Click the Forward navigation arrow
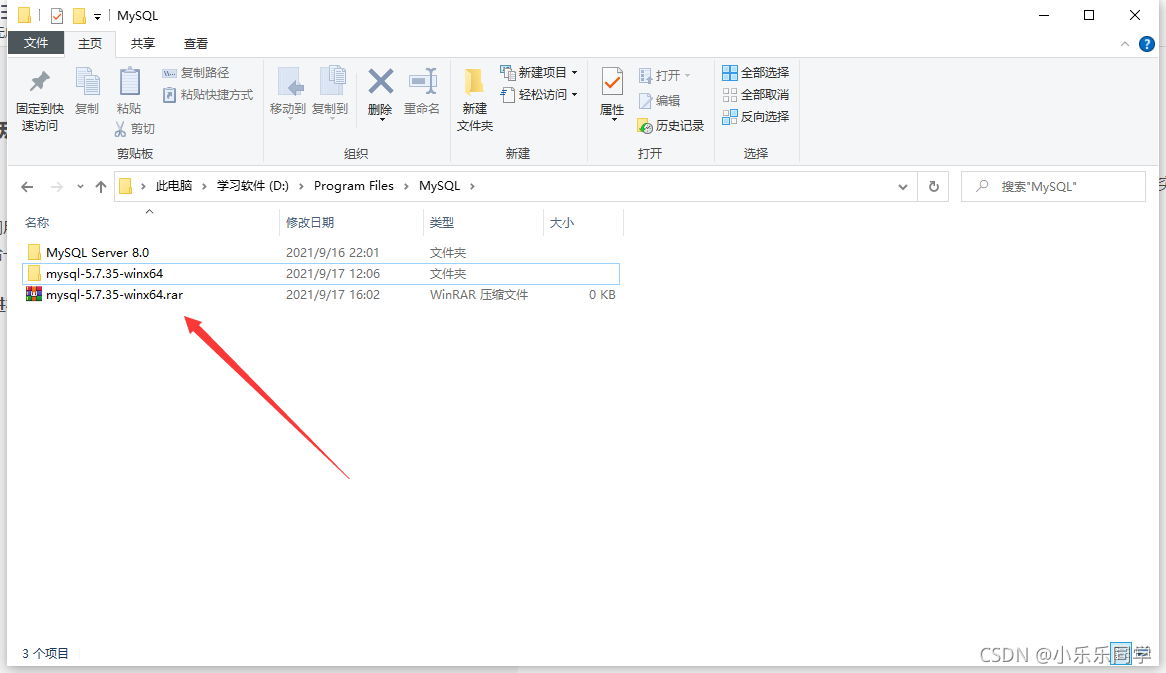This screenshot has width=1166, height=673. pos(57,187)
